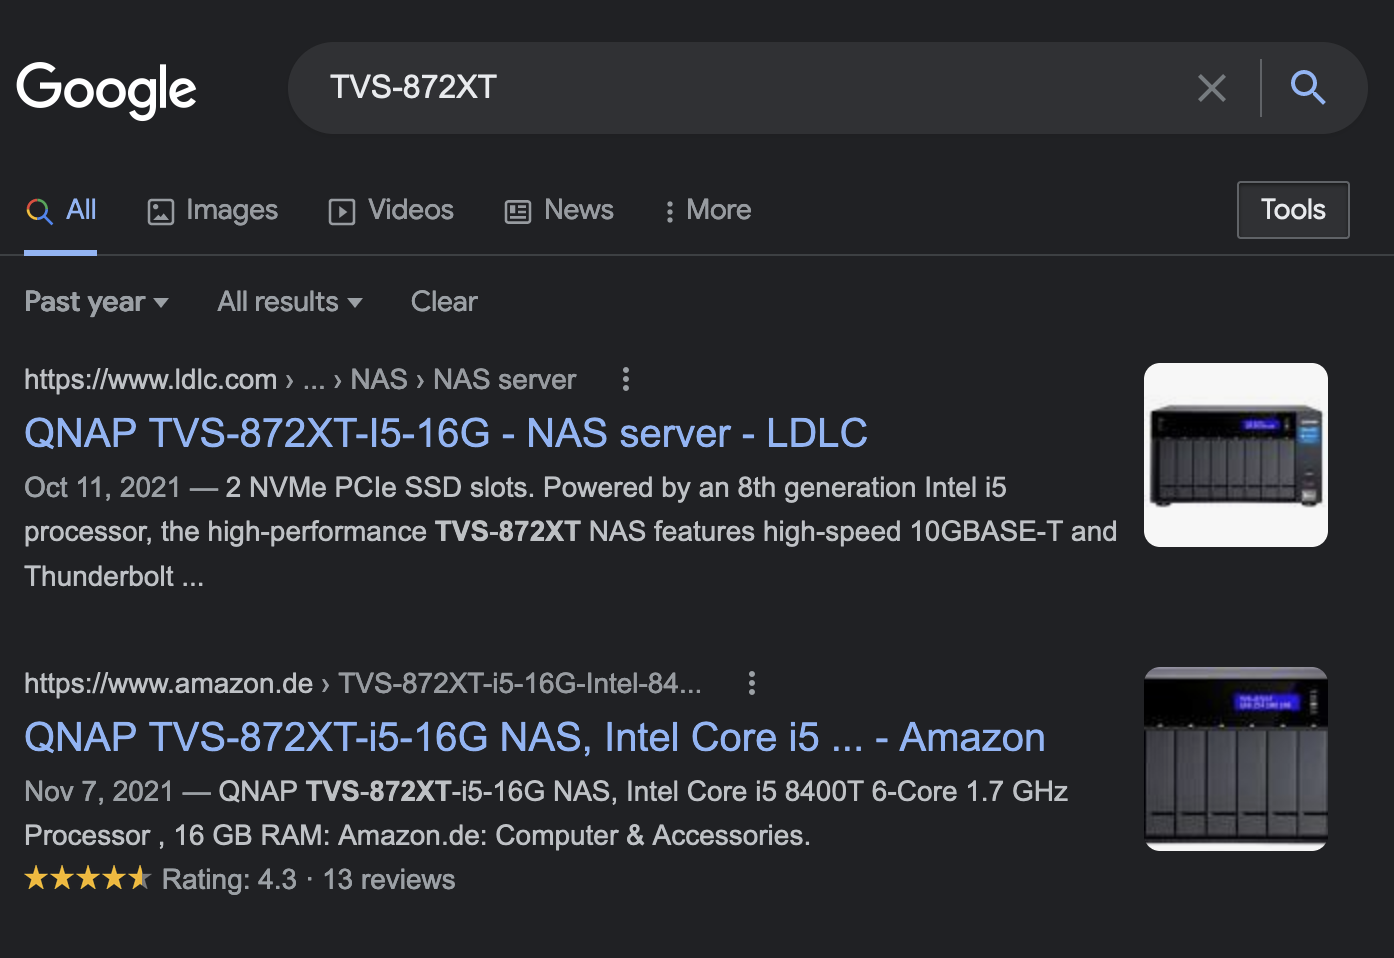The width and height of the screenshot is (1394, 958).
Task: Clear the search box with X icon
Action: pyautogui.click(x=1211, y=88)
